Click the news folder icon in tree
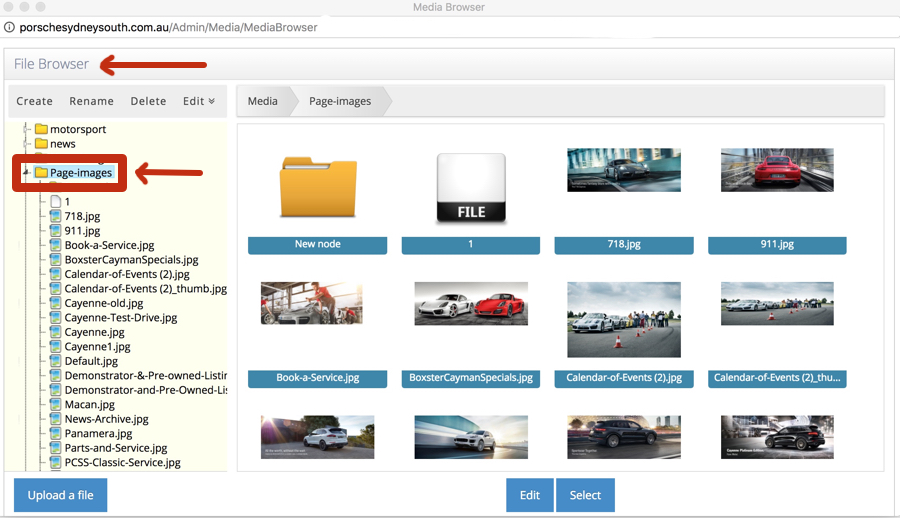Viewport: 900px width, 518px height. [41, 144]
